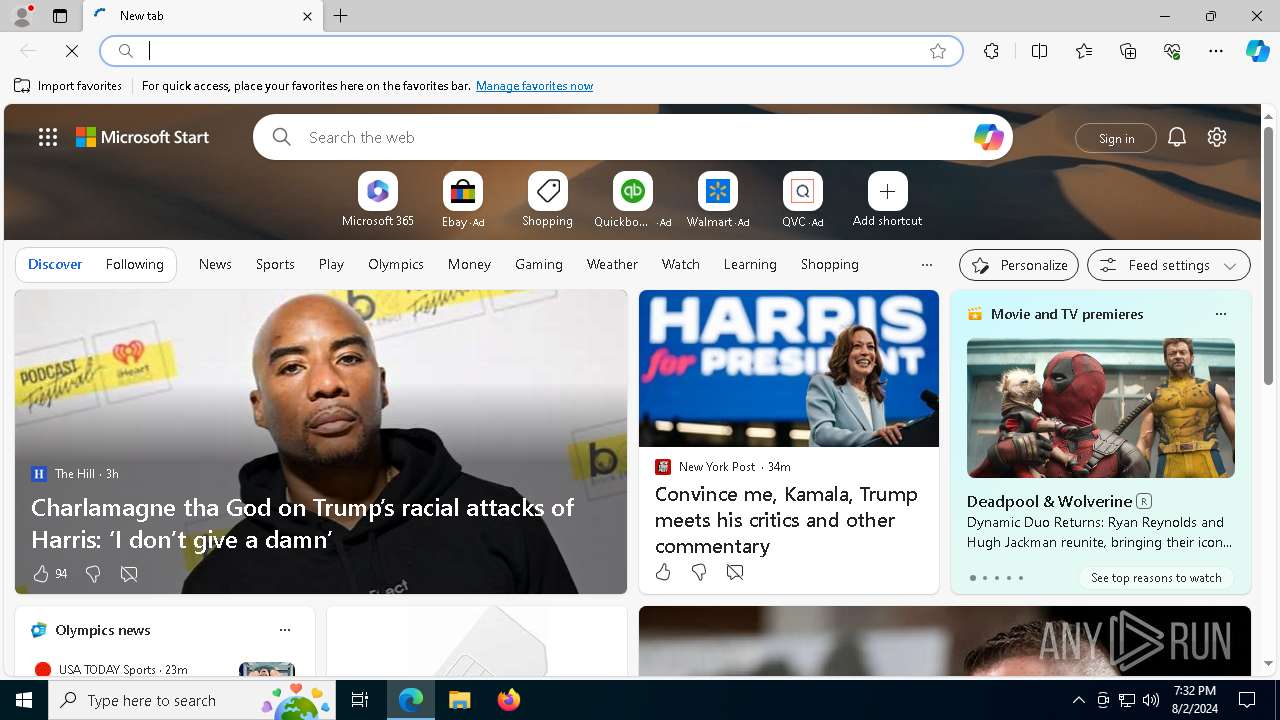Open the Money feed tab
The height and width of the screenshot is (720, 1280).
coord(469,264)
